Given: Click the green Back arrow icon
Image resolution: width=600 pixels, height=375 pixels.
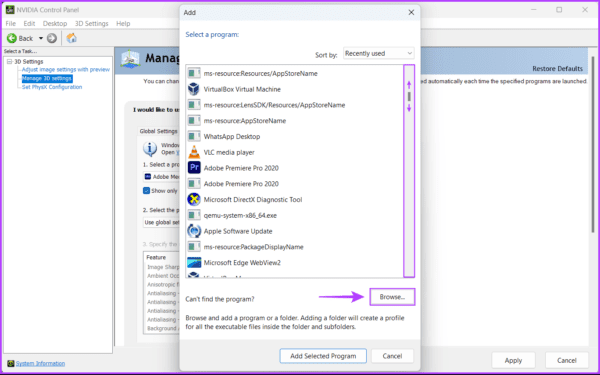Looking at the screenshot, I should click(x=12, y=38).
